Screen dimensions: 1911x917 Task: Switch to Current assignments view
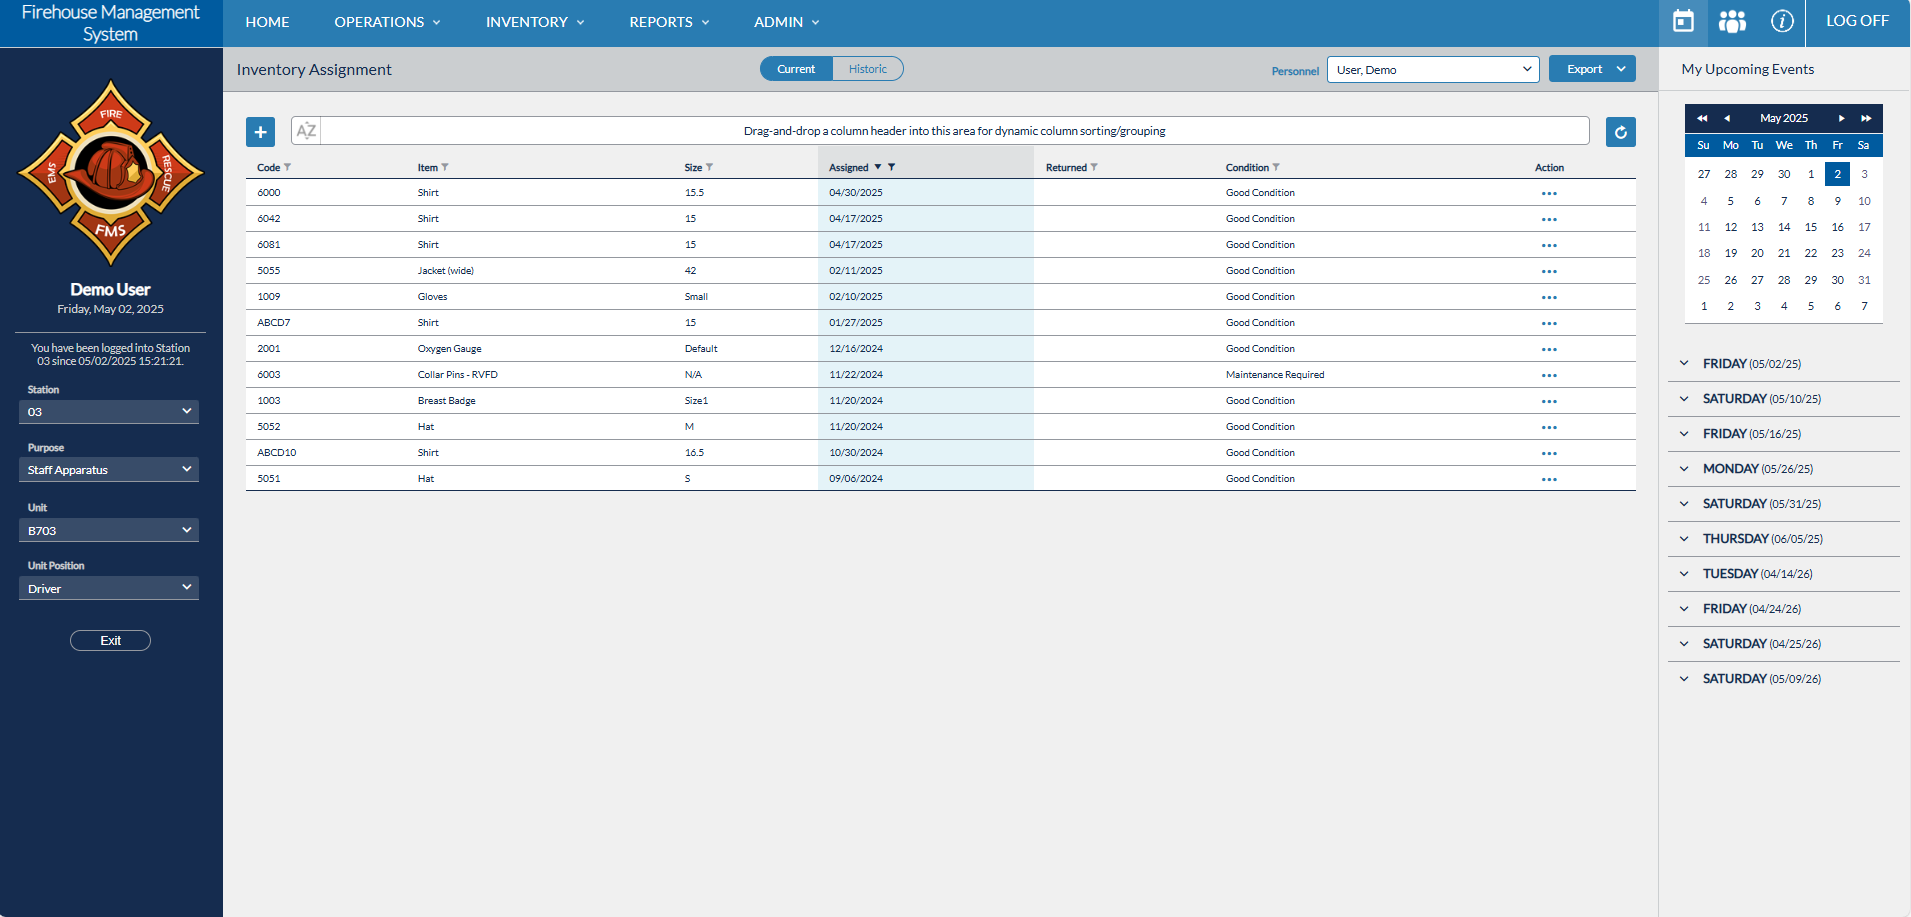(796, 69)
